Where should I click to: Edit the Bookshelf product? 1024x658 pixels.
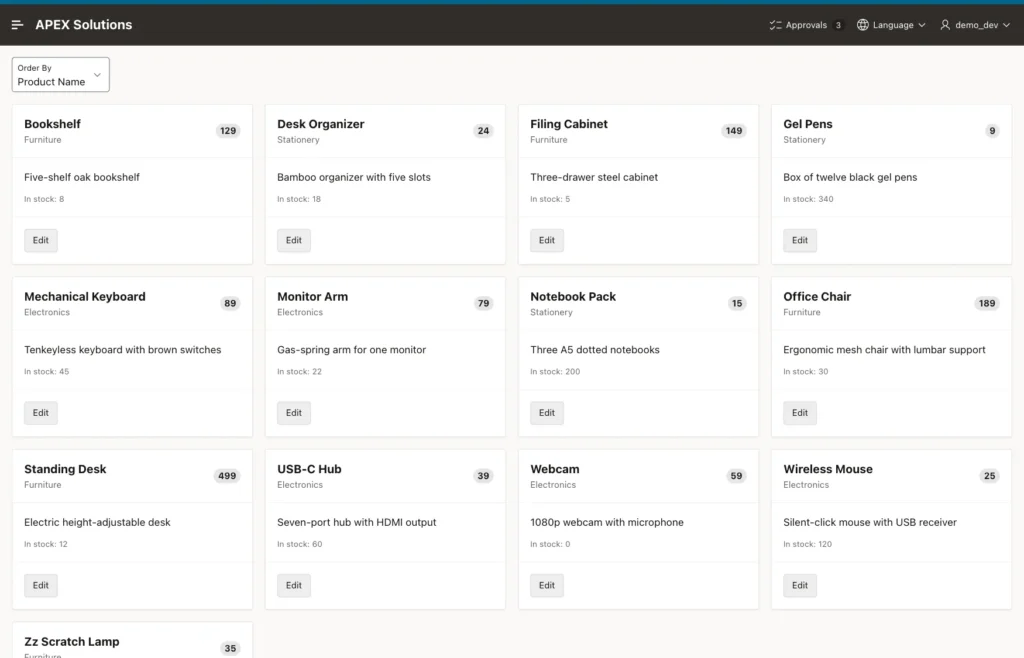(40, 240)
